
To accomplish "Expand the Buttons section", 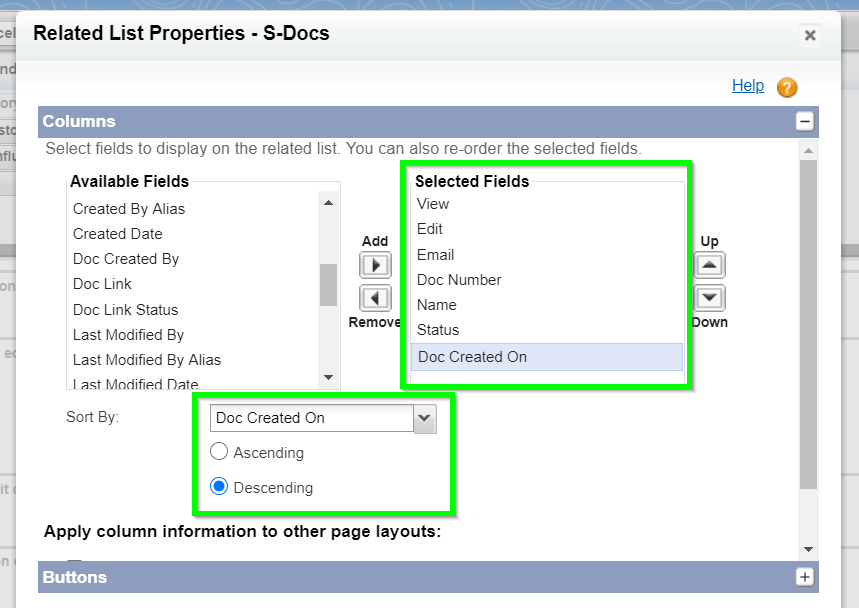I will 804,577.
